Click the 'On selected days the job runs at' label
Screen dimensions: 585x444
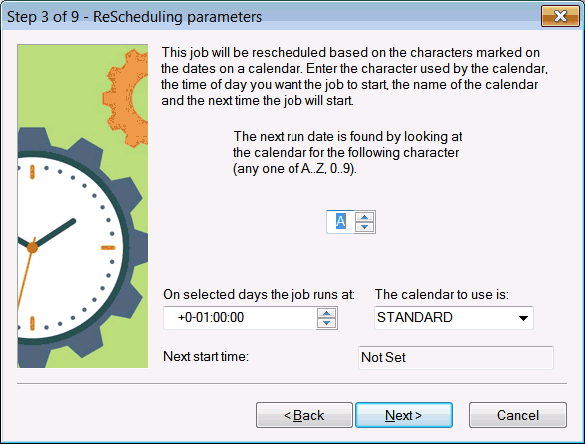point(259,294)
